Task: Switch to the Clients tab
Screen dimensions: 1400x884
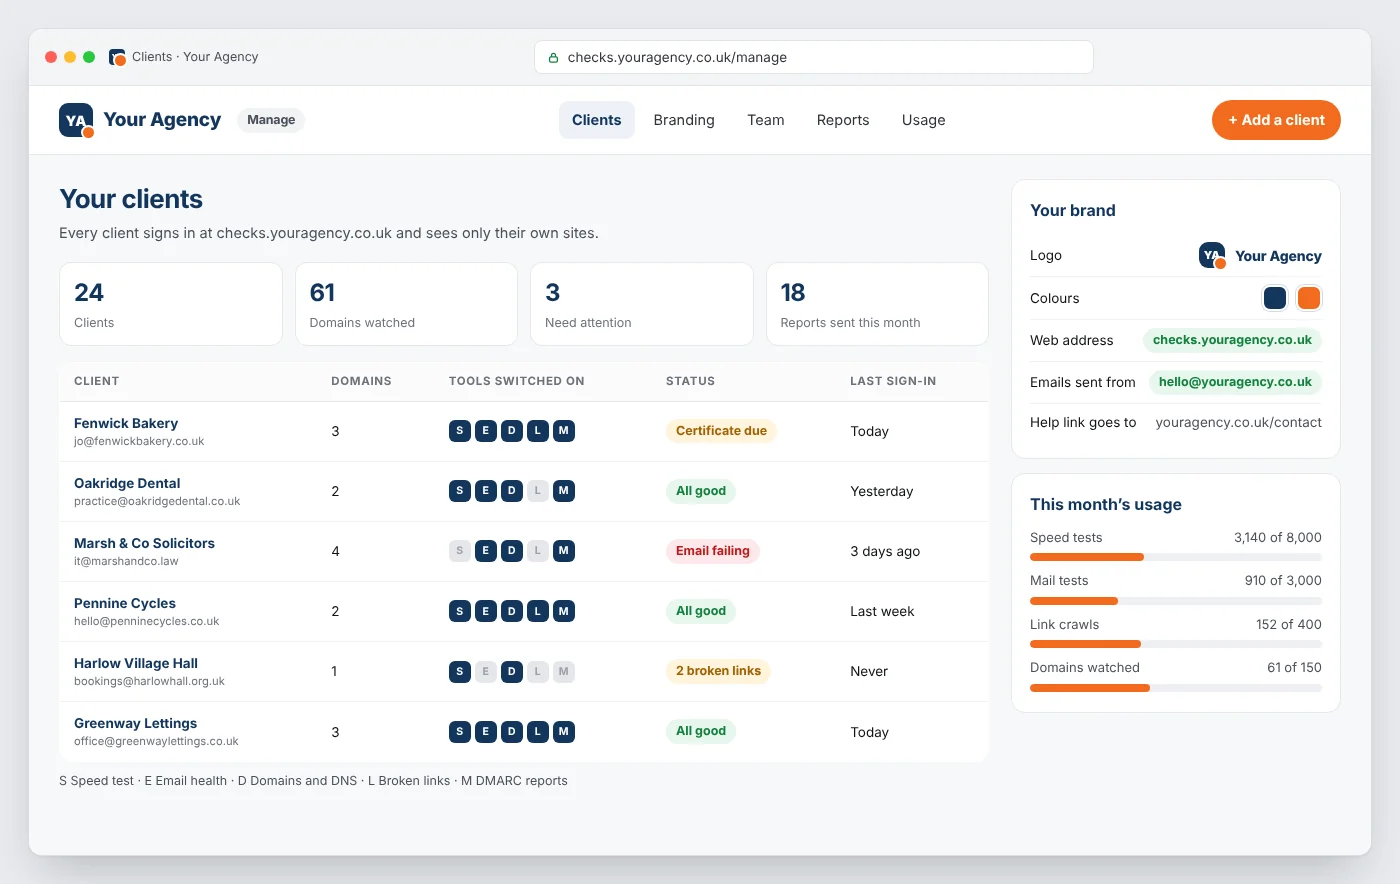Action: coord(597,120)
